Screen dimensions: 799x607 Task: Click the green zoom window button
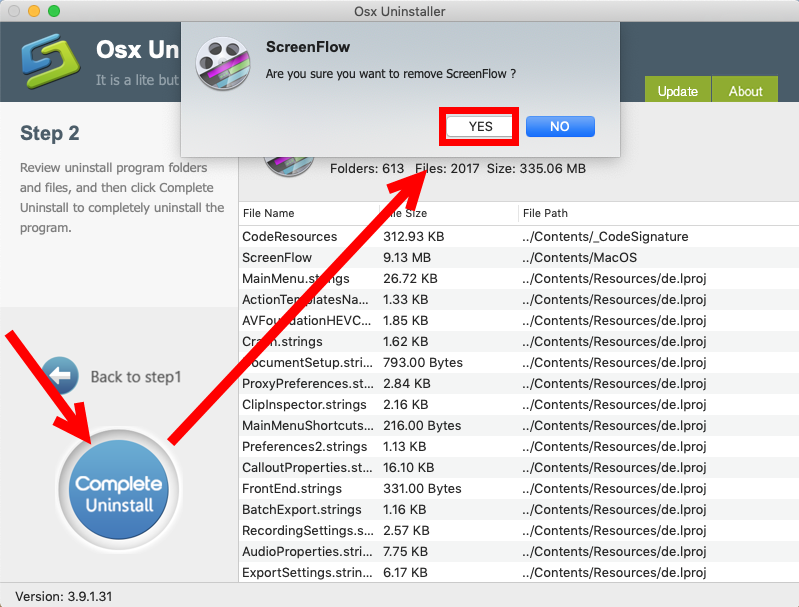point(54,11)
